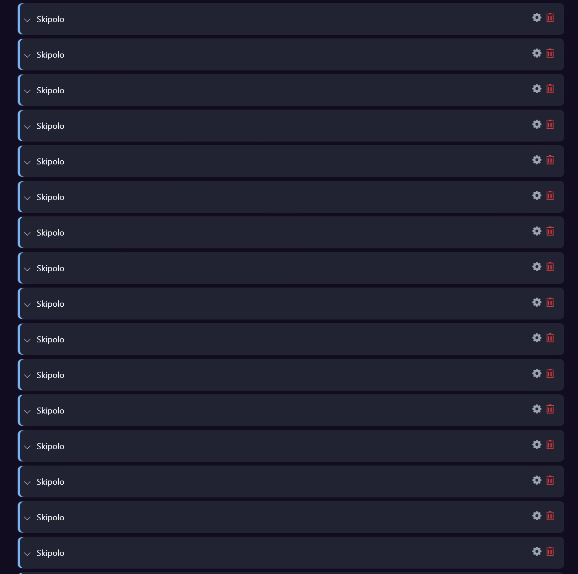Delete the last fully visible Skipolo row

click(x=550, y=552)
